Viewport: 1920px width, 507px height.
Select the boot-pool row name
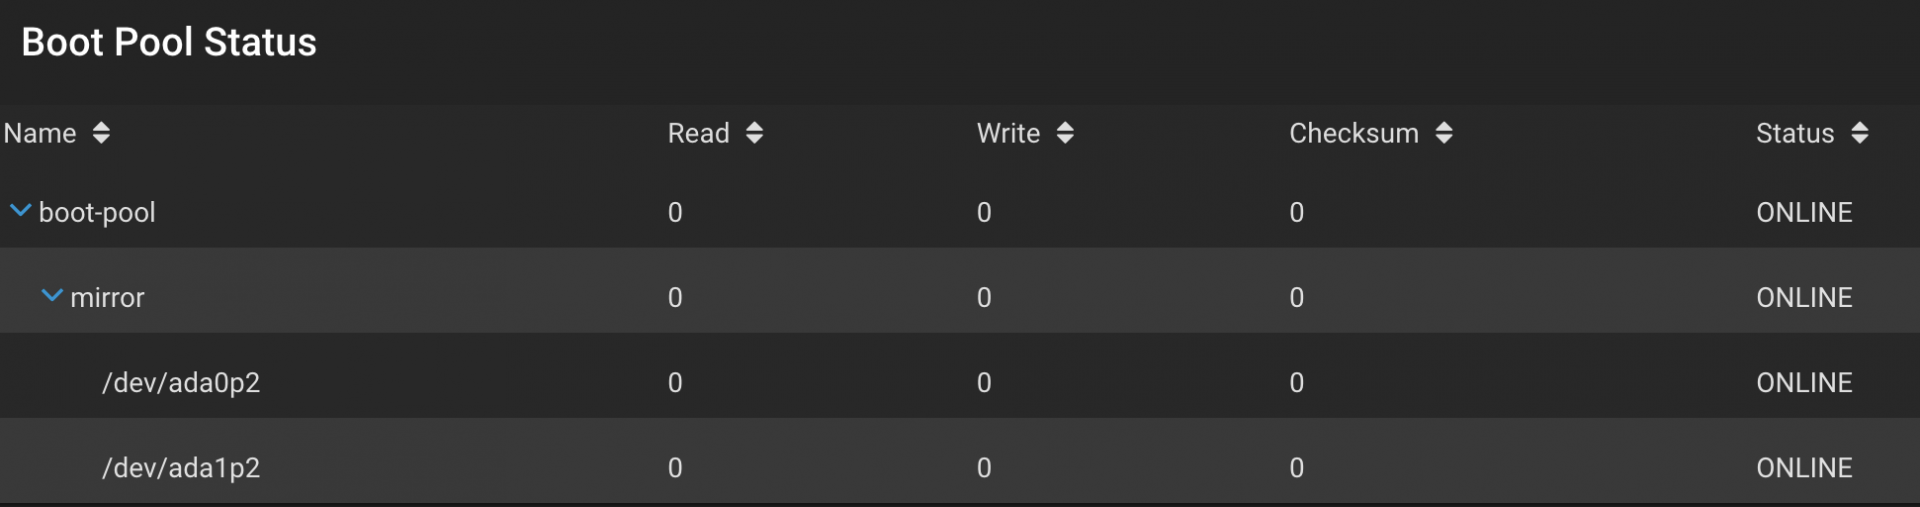[x=97, y=213]
